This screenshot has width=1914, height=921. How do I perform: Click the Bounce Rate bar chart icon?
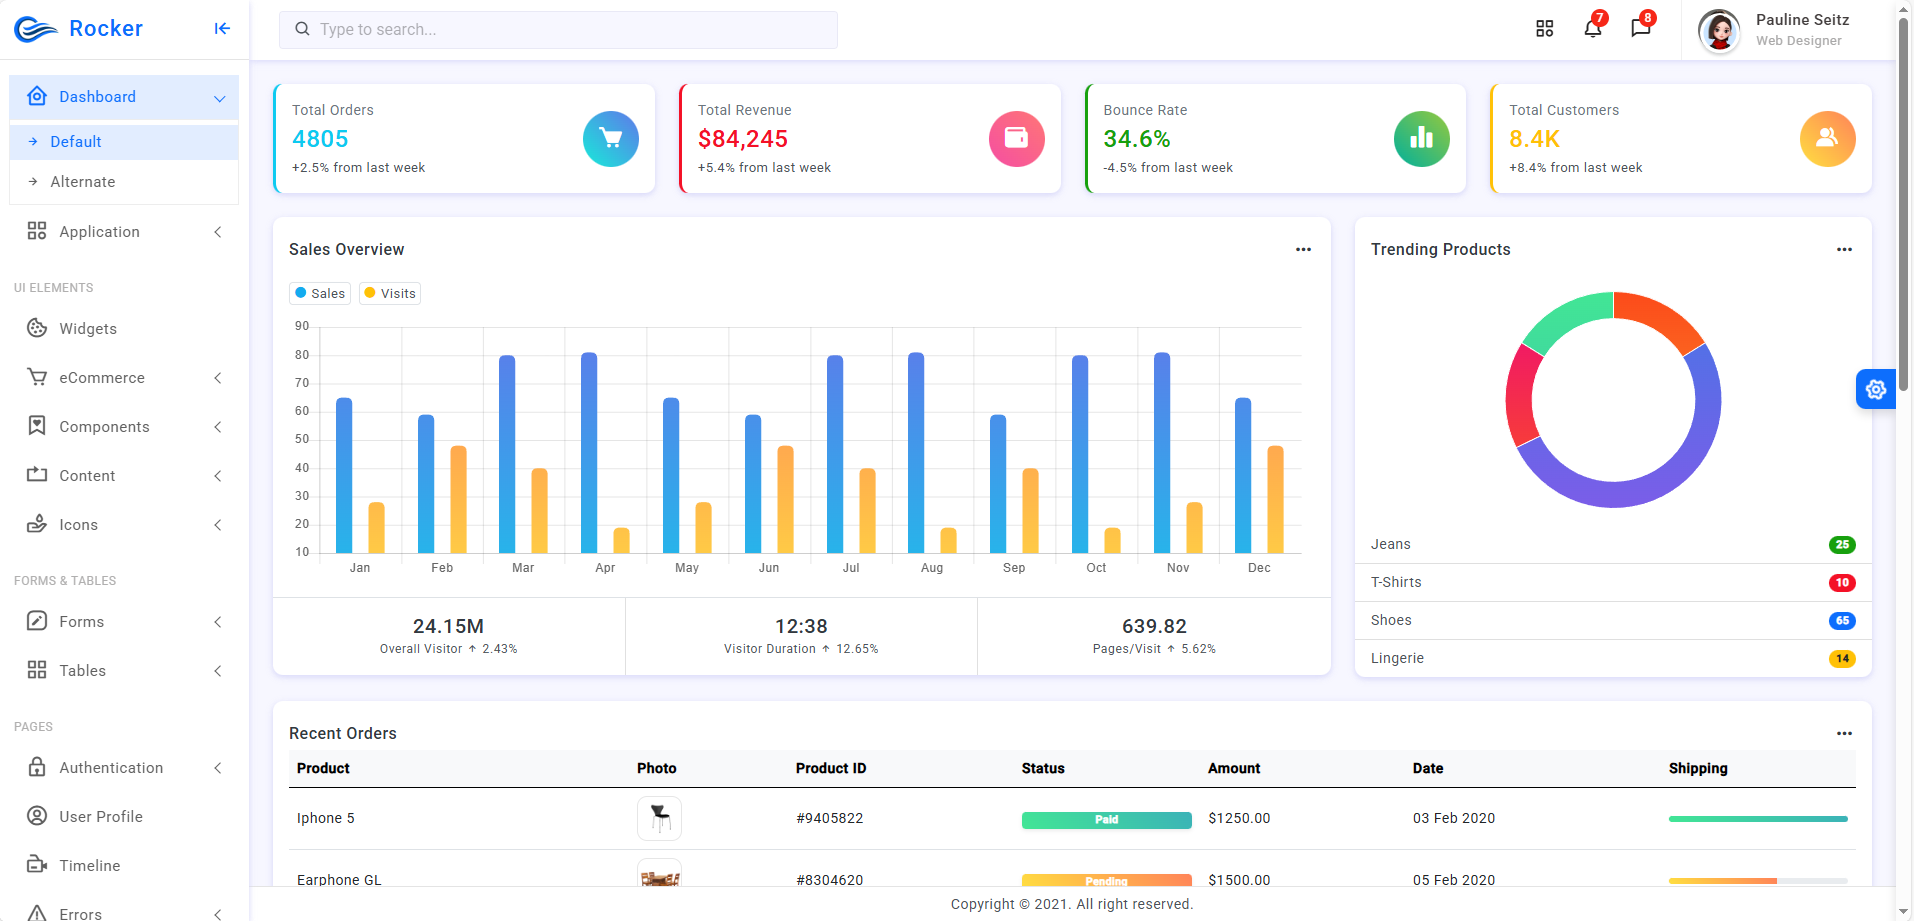(1421, 139)
